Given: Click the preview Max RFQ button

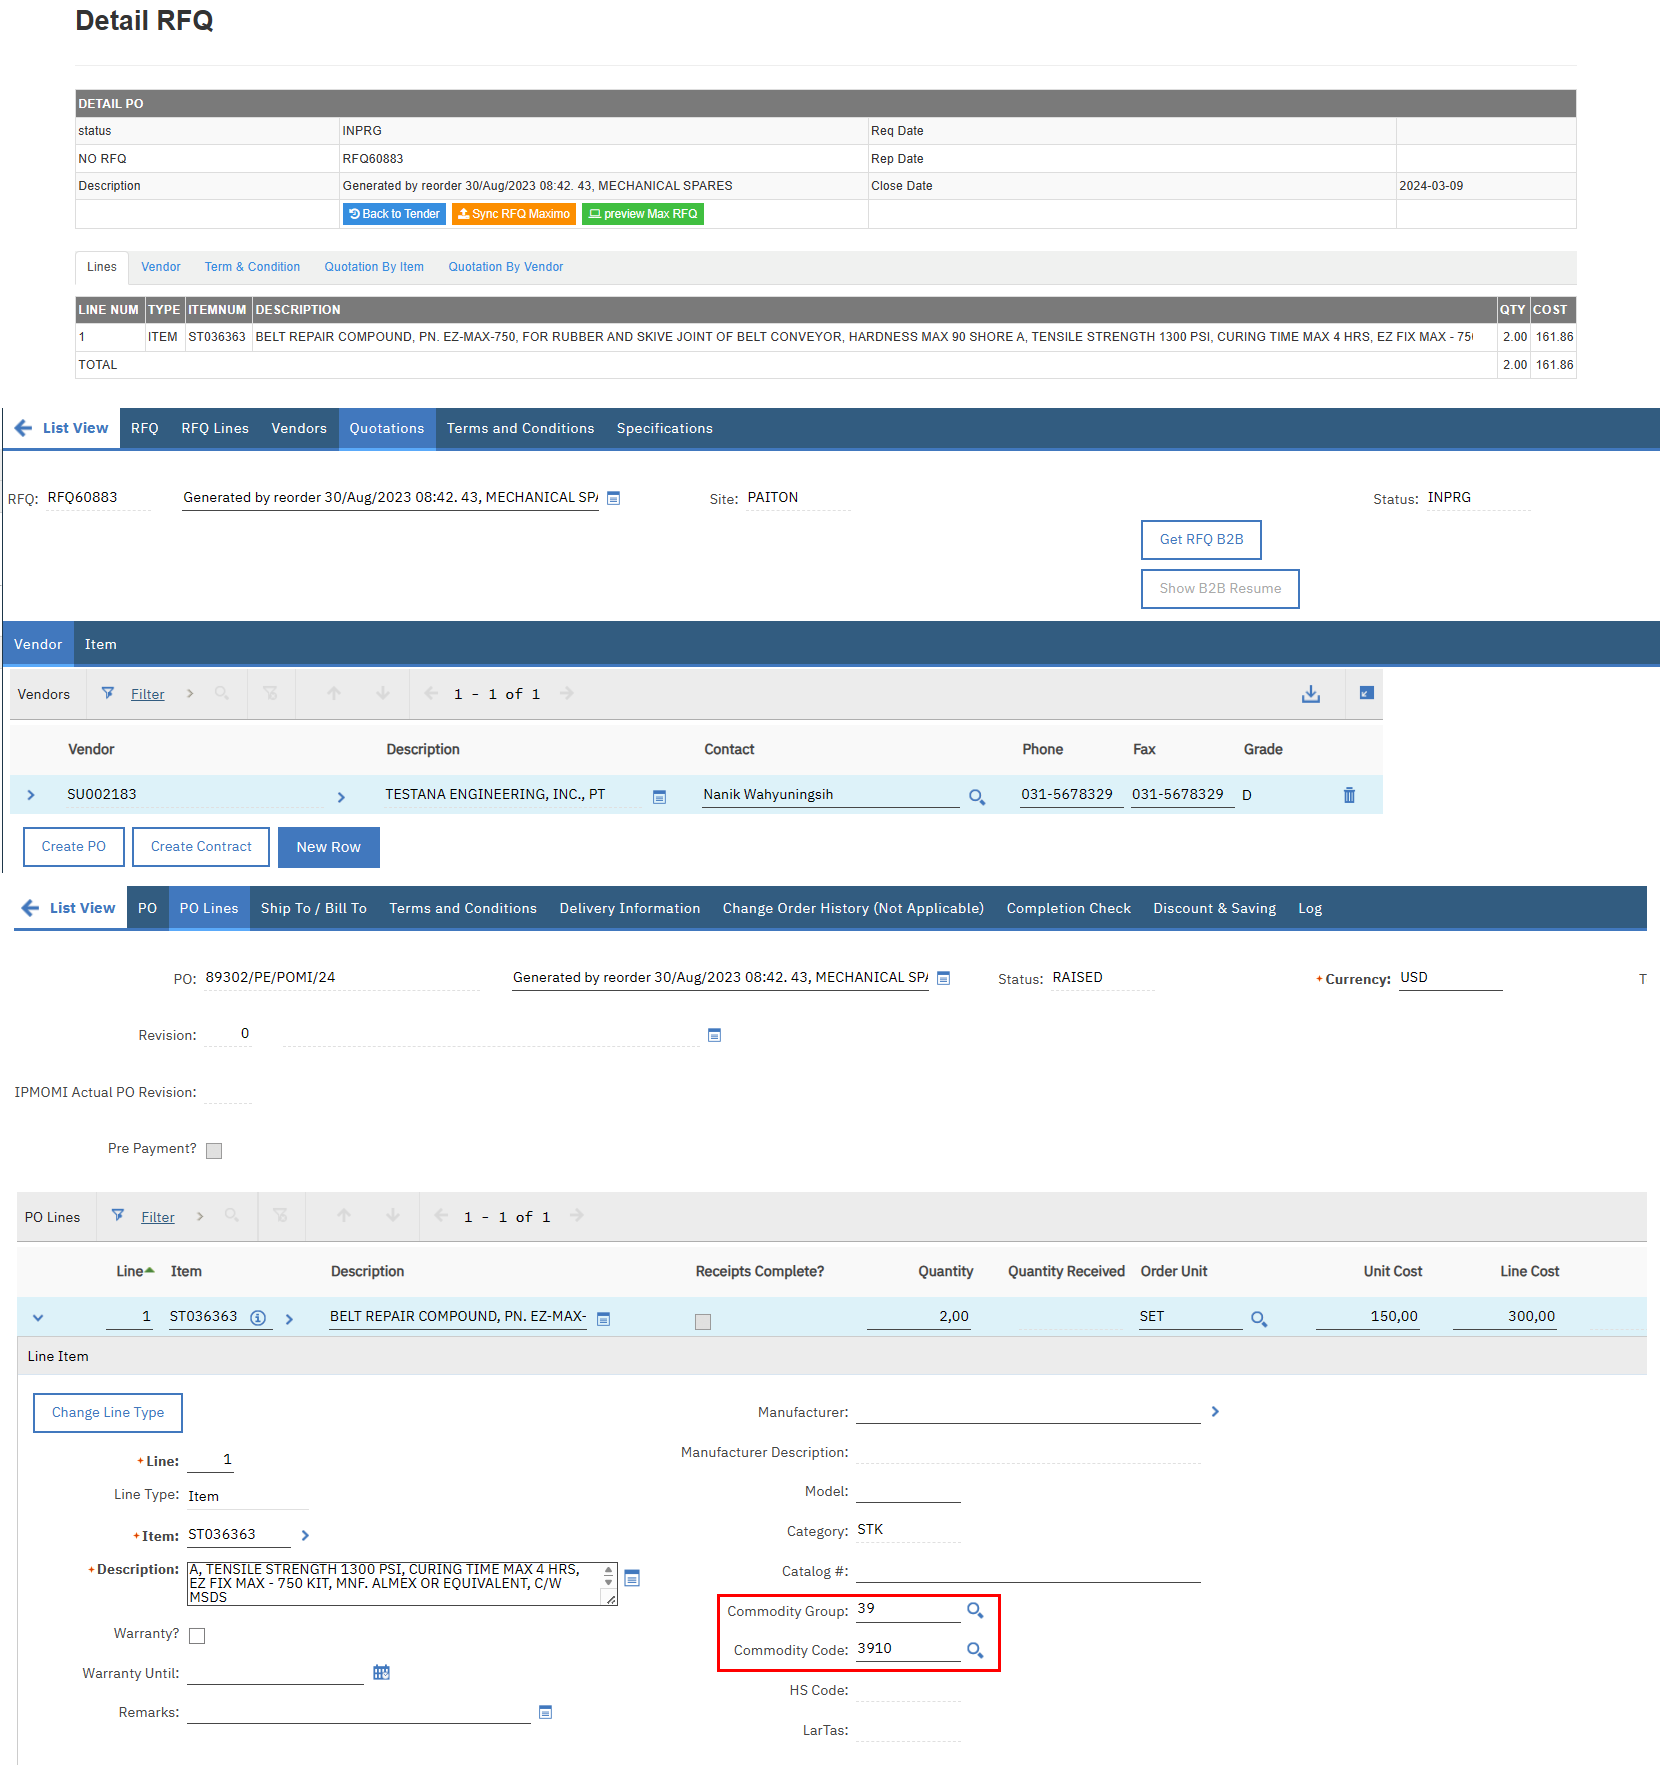Looking at the screenshot, I should coord(643,214).
